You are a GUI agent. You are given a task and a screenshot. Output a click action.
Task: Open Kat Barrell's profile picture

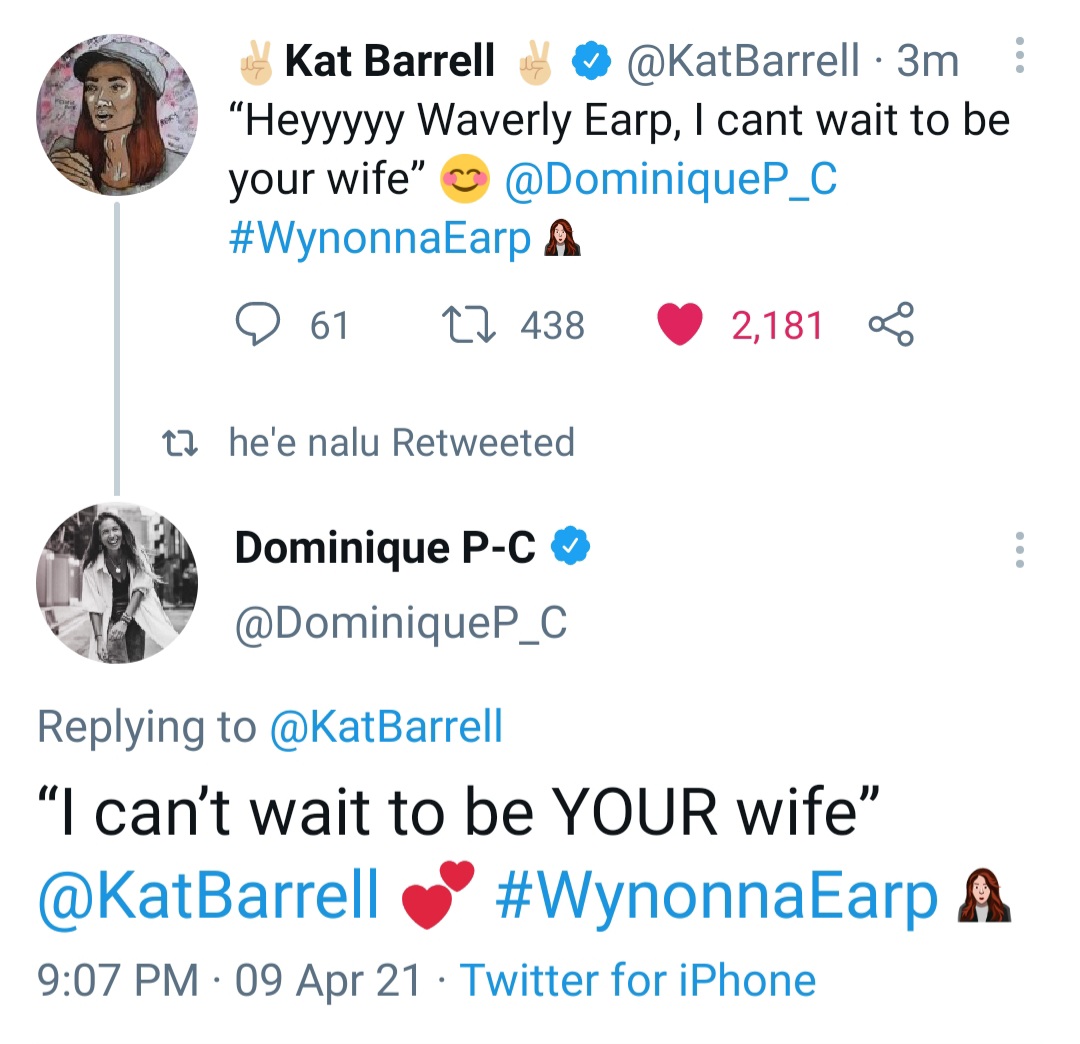point(117,115)
